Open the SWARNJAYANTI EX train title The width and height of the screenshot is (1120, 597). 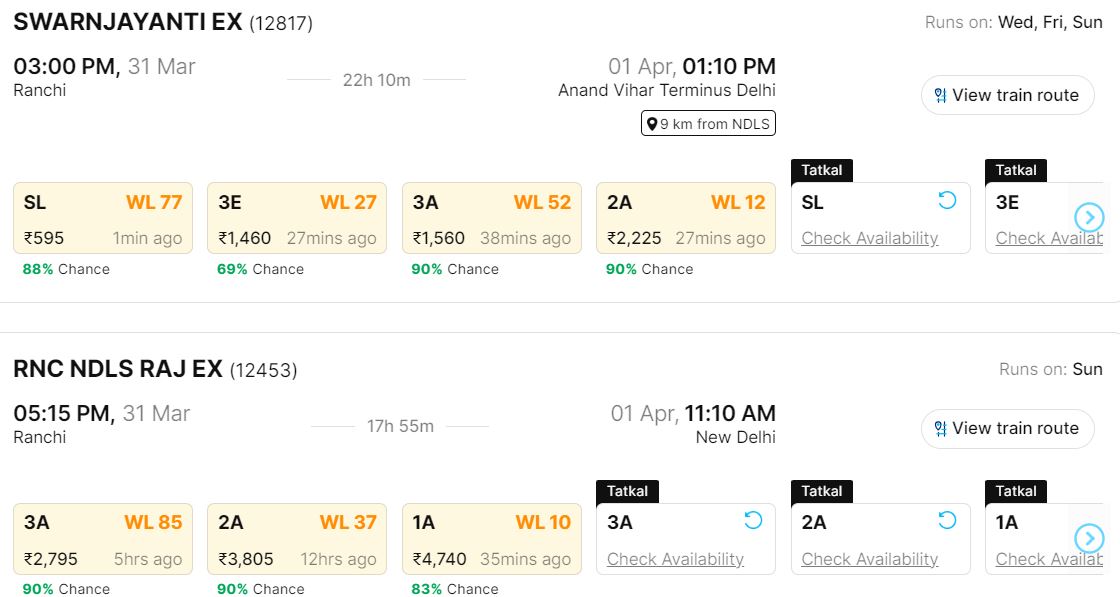click(128, 22)
